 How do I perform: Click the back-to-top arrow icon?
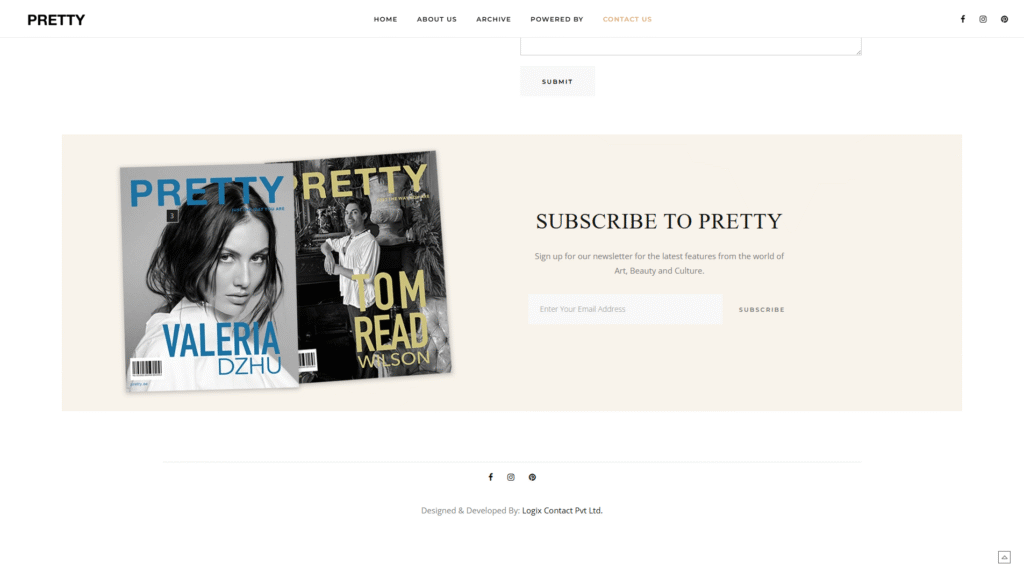pos(1004,557)
